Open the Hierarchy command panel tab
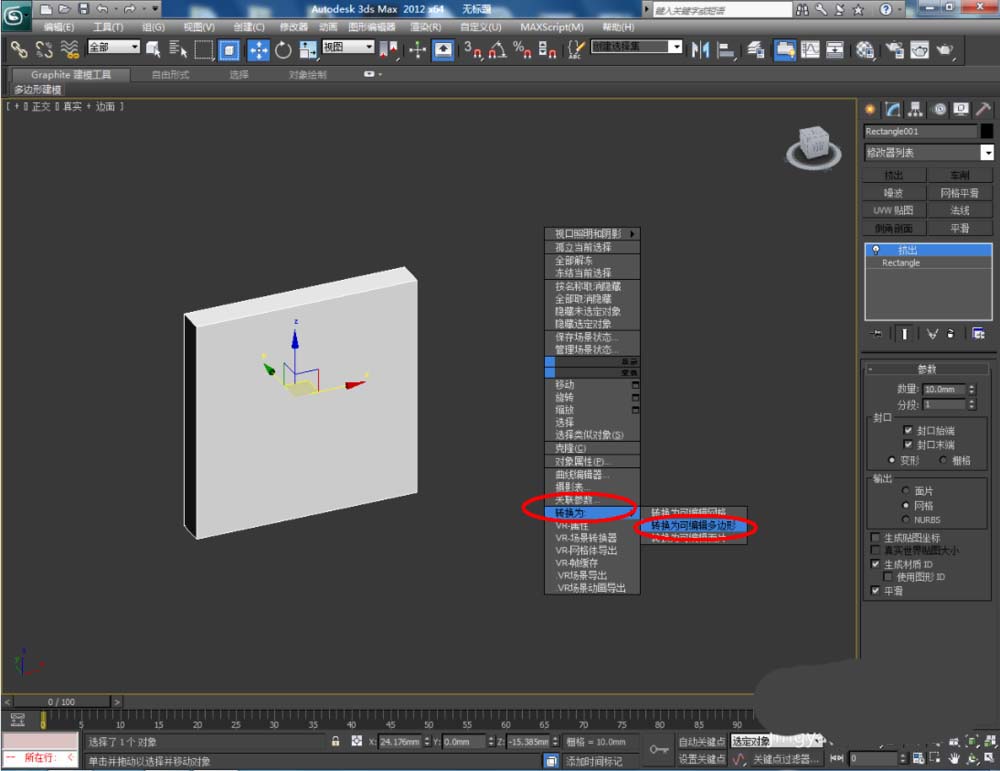This screenshot has width=1000, height=771. click(x=916, y=109)
